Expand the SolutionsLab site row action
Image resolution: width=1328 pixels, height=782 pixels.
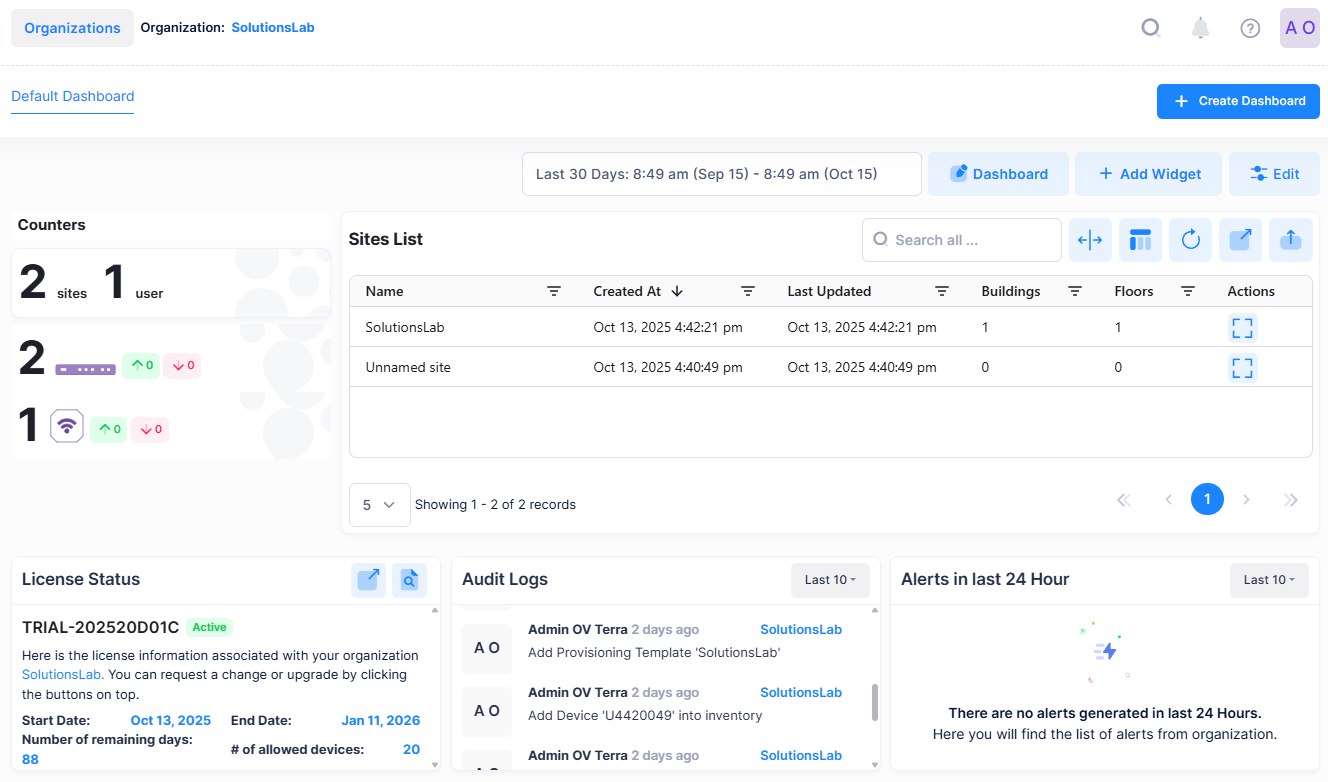[1242, 327]
